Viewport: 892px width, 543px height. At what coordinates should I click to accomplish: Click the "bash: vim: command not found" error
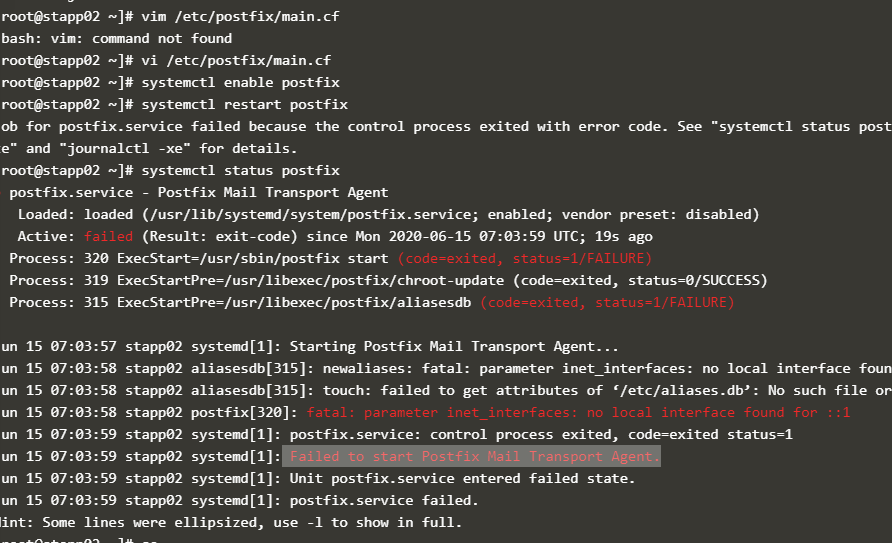coord(116,39)
